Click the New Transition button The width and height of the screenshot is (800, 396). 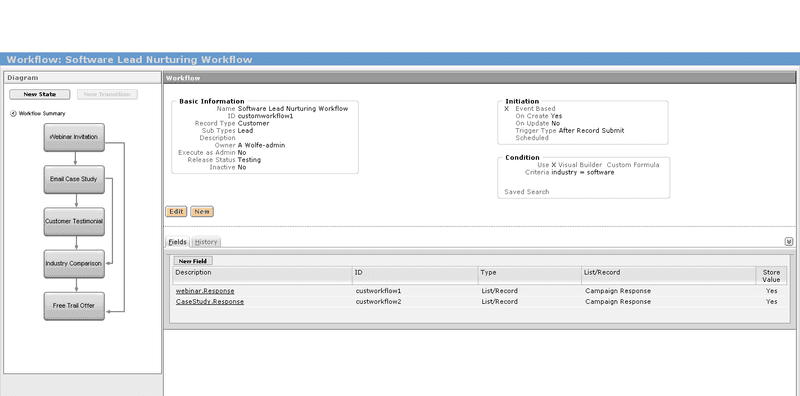coord(107,94)
